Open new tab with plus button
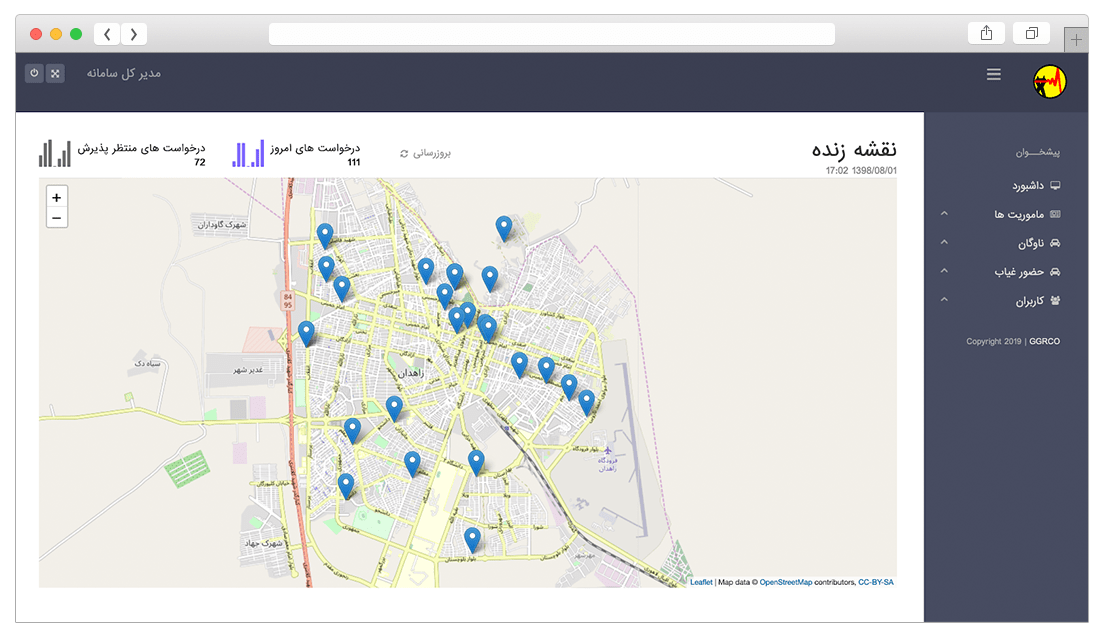Viewport: 1102px width, 635px height. 1076,40
